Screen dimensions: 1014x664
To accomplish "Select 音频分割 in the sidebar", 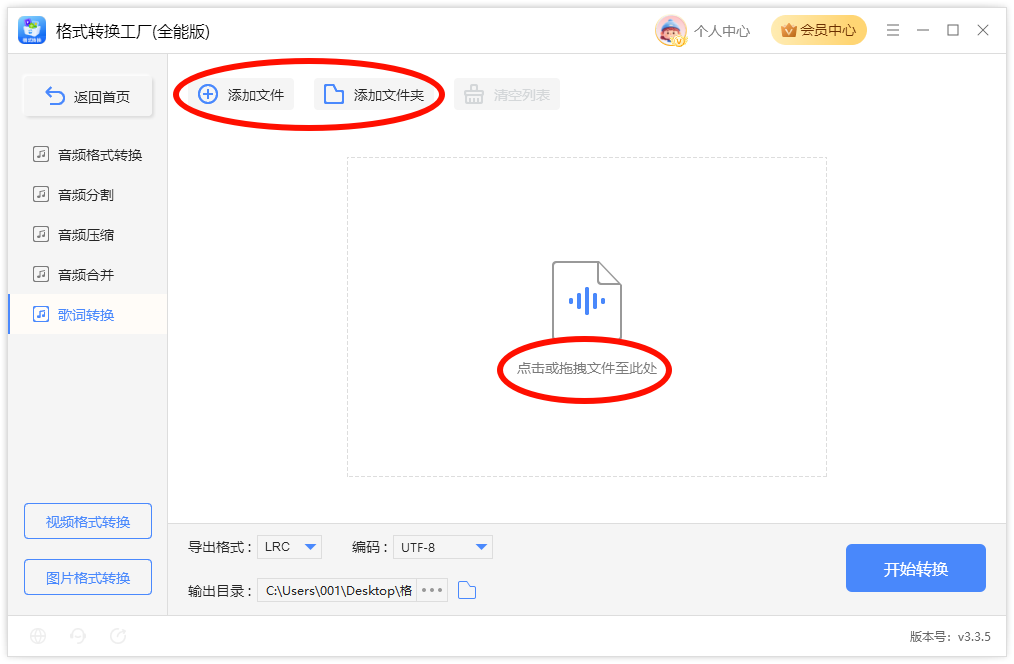I will coord(88,195).
